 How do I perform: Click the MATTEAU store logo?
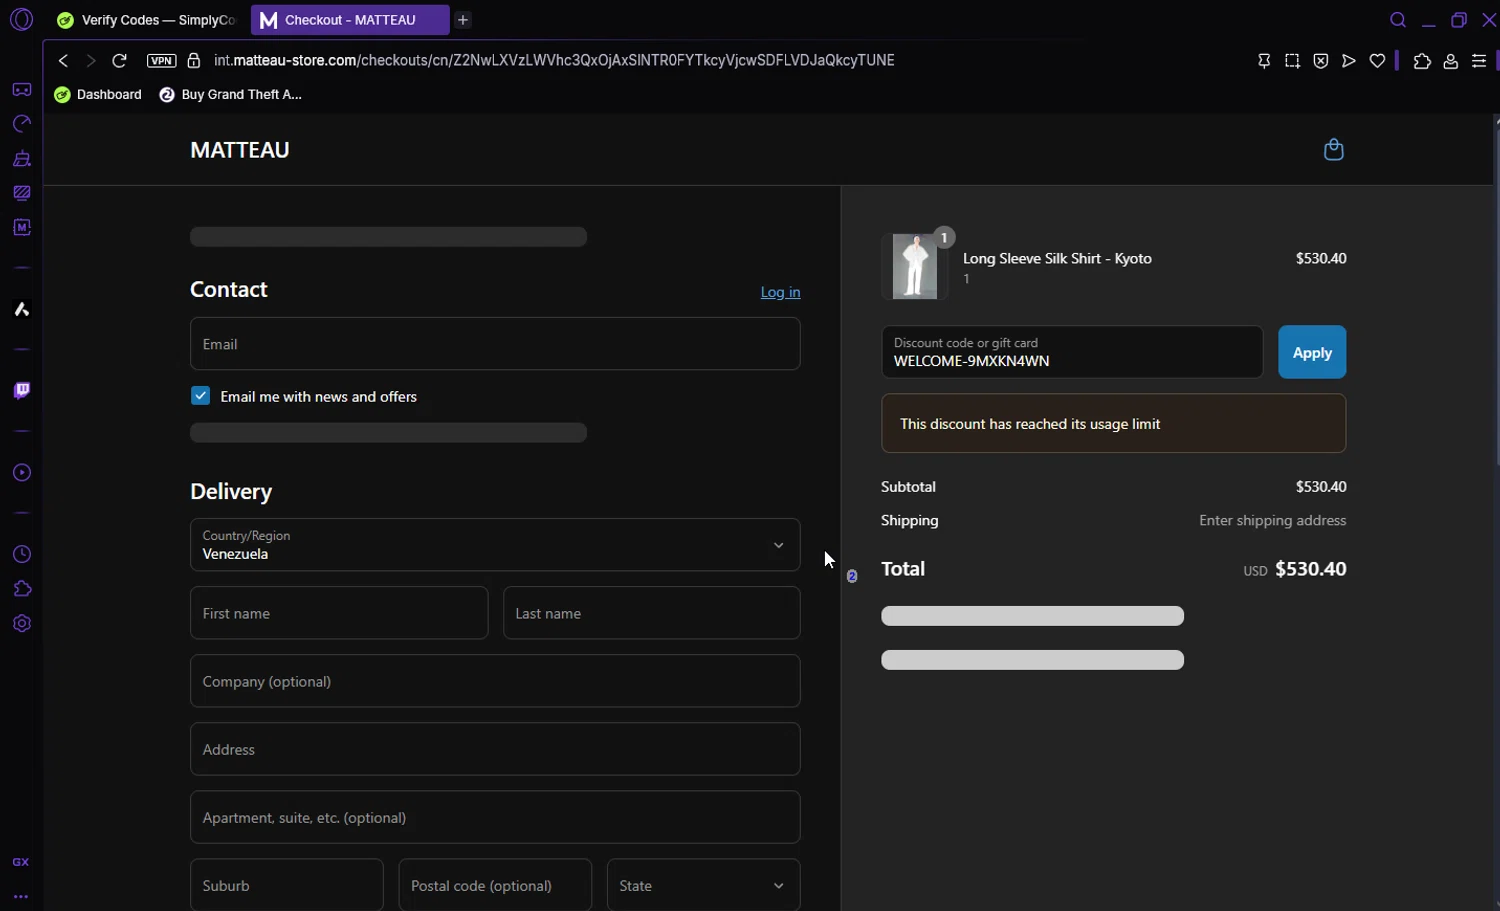[240, 150]
